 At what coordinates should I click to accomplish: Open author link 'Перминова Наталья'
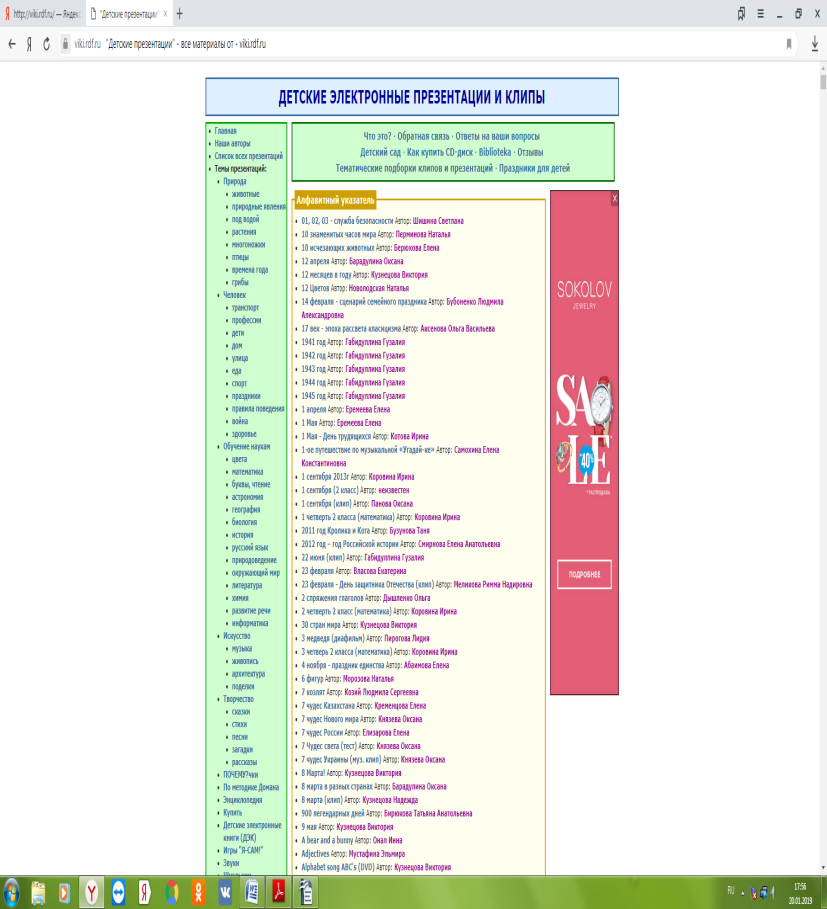[423, 235]
